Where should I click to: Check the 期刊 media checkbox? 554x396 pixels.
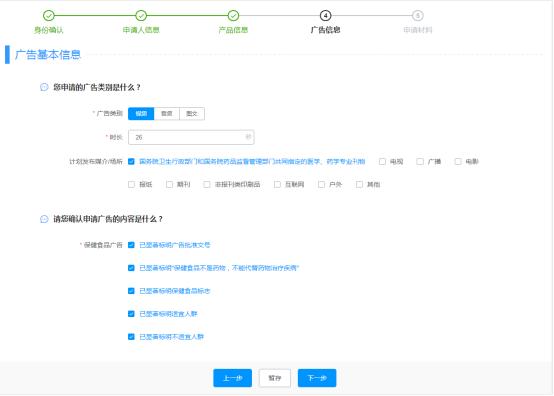click(x=169, y=184)
